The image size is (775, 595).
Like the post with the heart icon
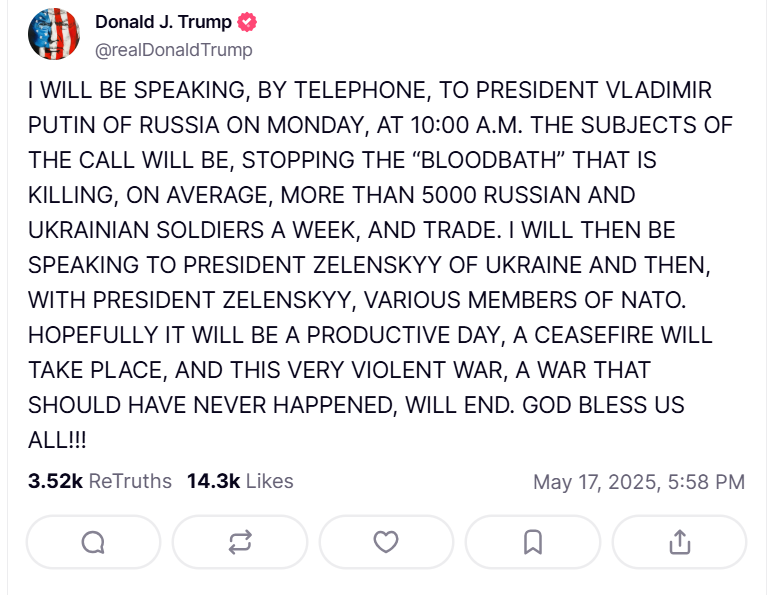(386, 542)
